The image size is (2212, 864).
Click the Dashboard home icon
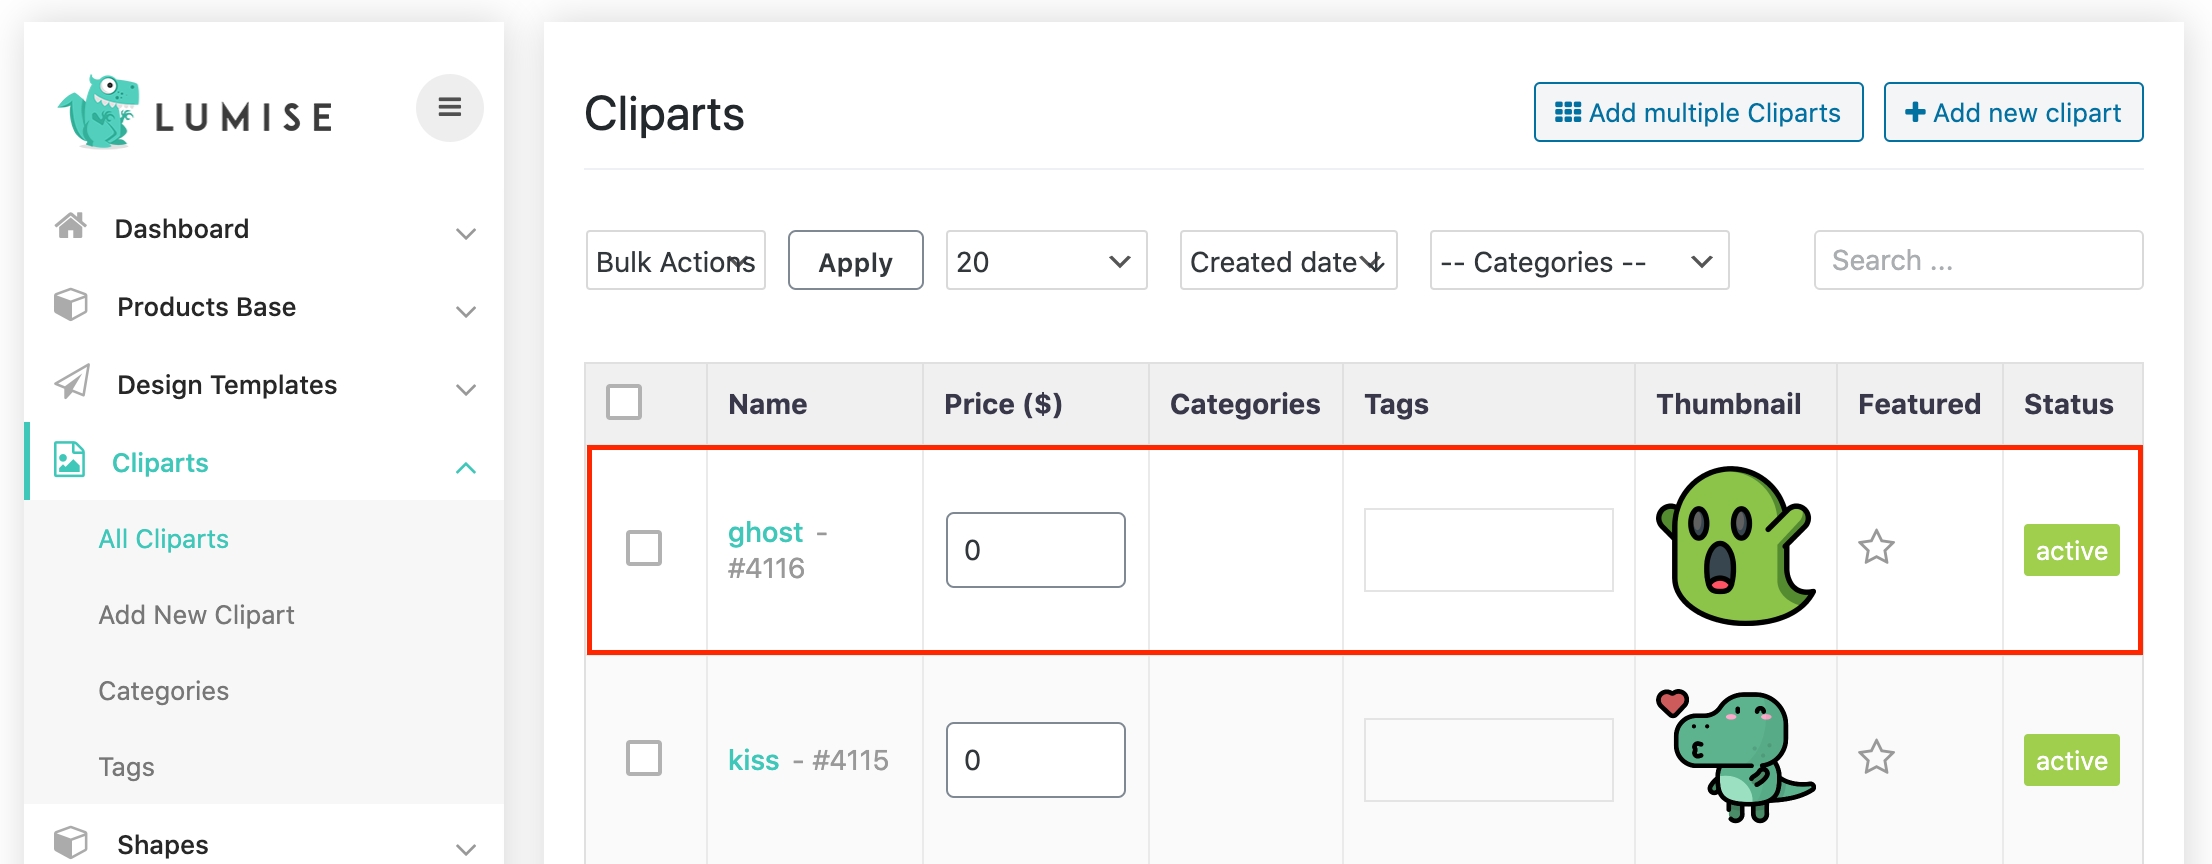(71, 227)
